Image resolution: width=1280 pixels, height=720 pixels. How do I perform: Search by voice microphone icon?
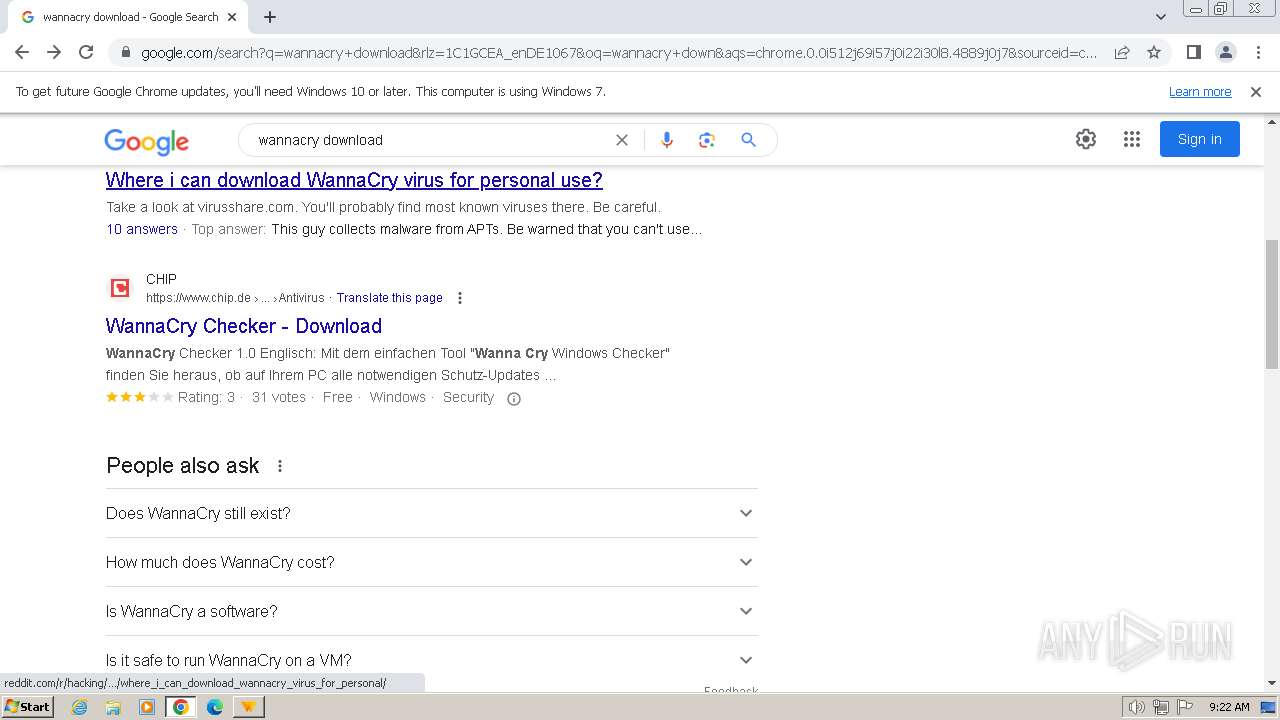(667, 140)
